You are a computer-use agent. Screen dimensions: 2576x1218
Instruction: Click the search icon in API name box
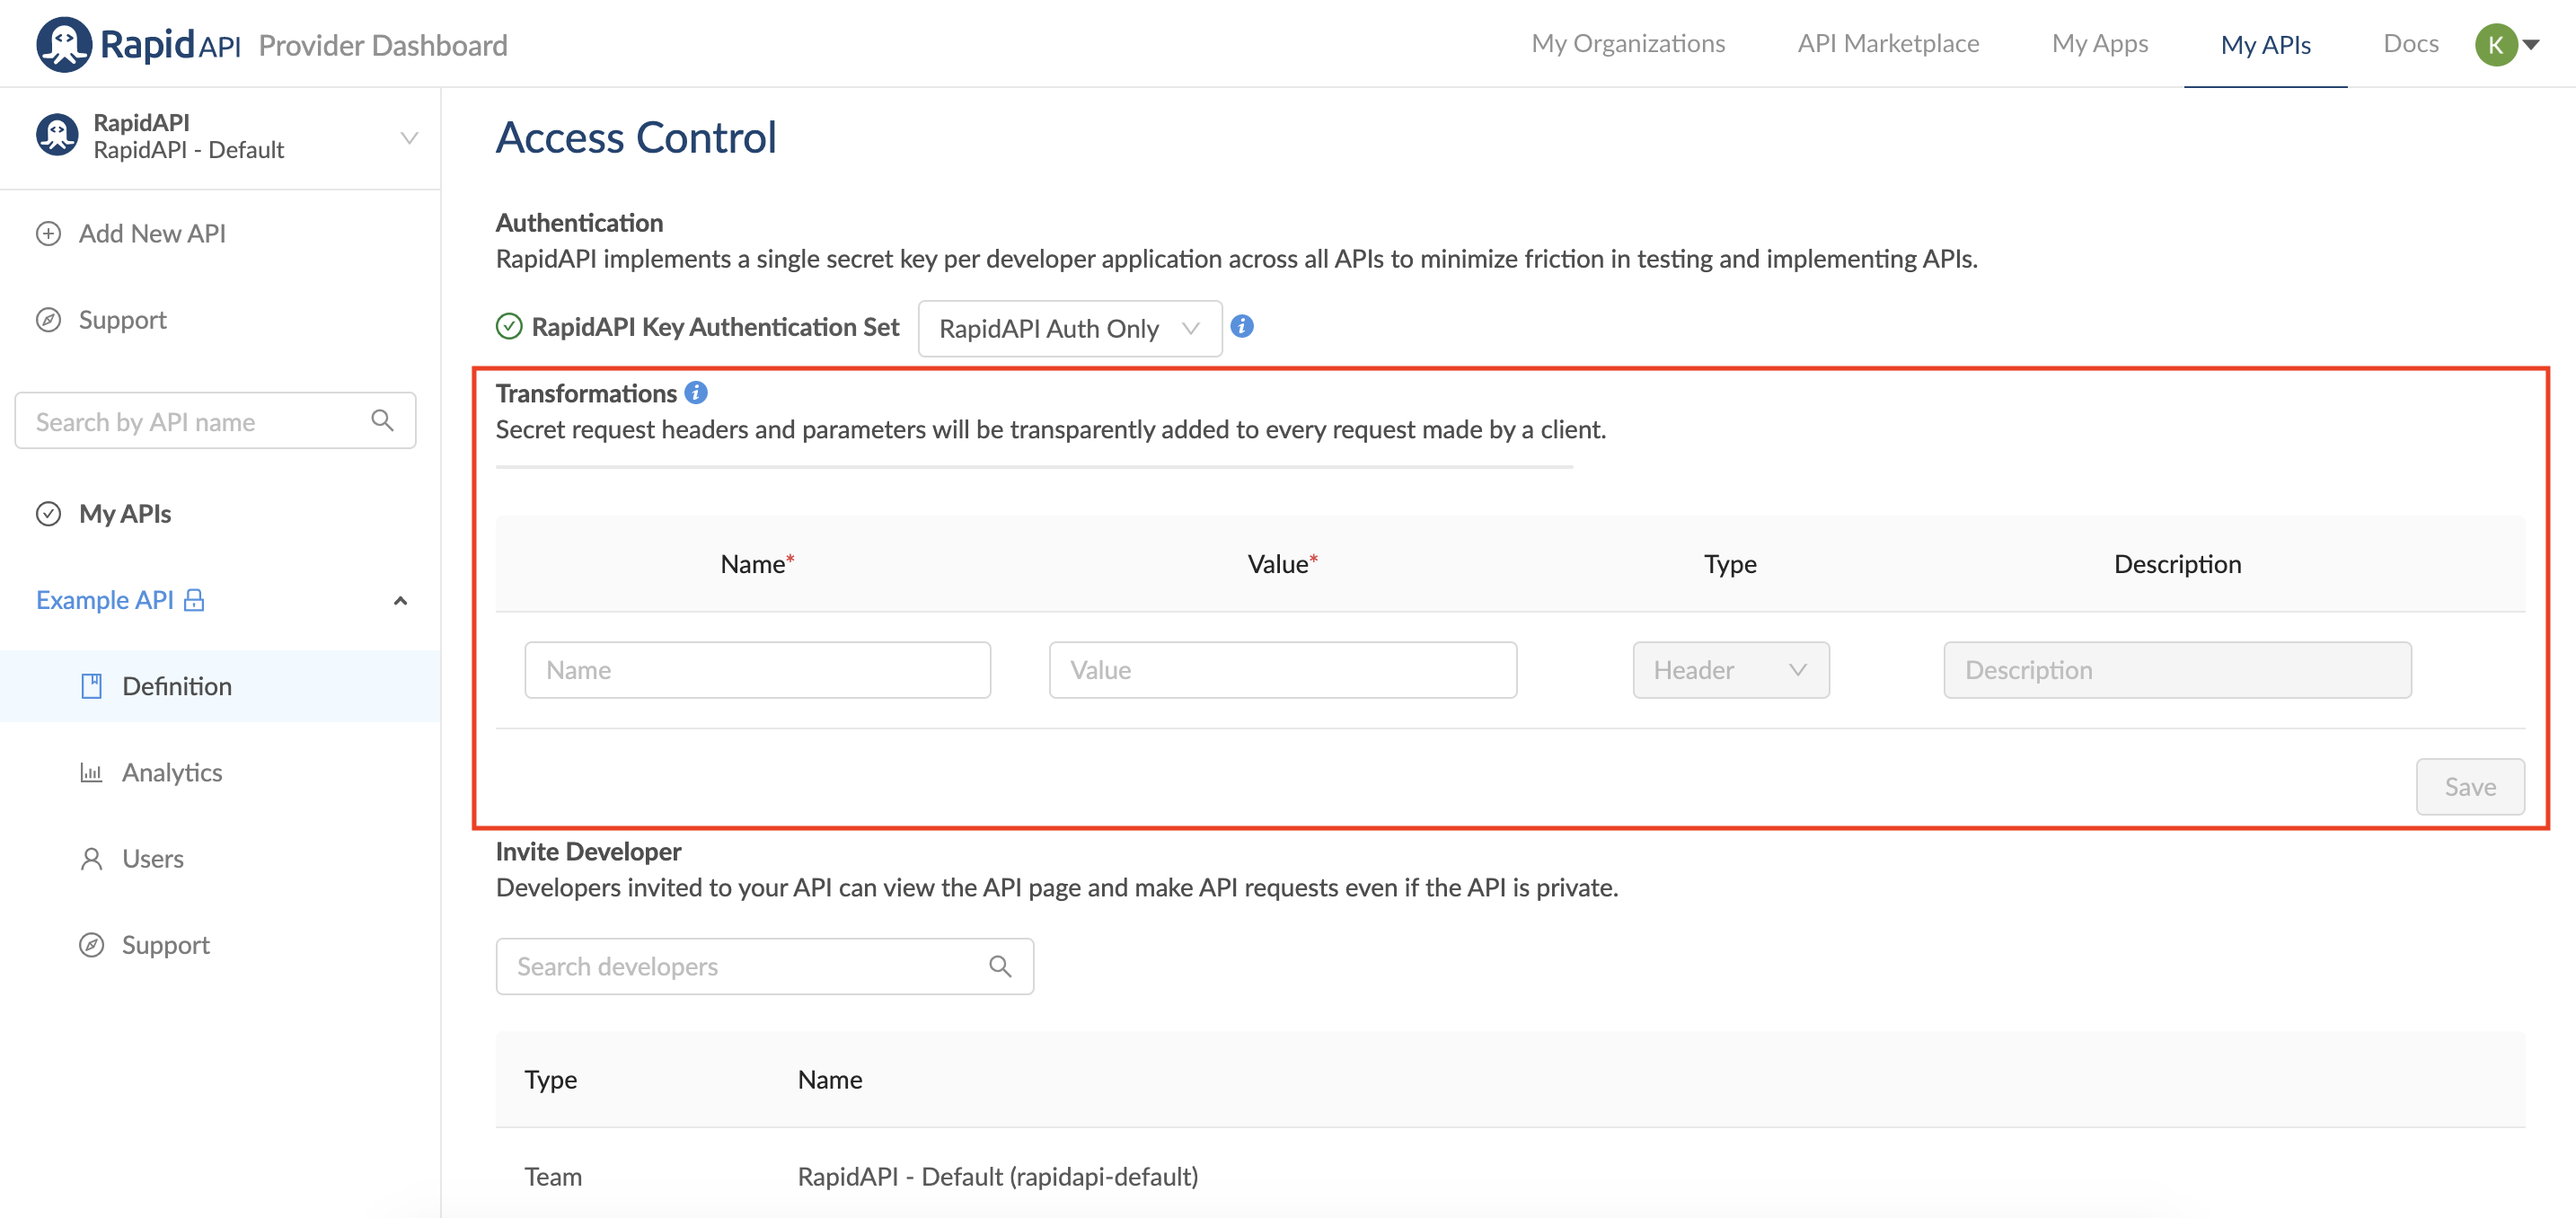click(382, 420)
